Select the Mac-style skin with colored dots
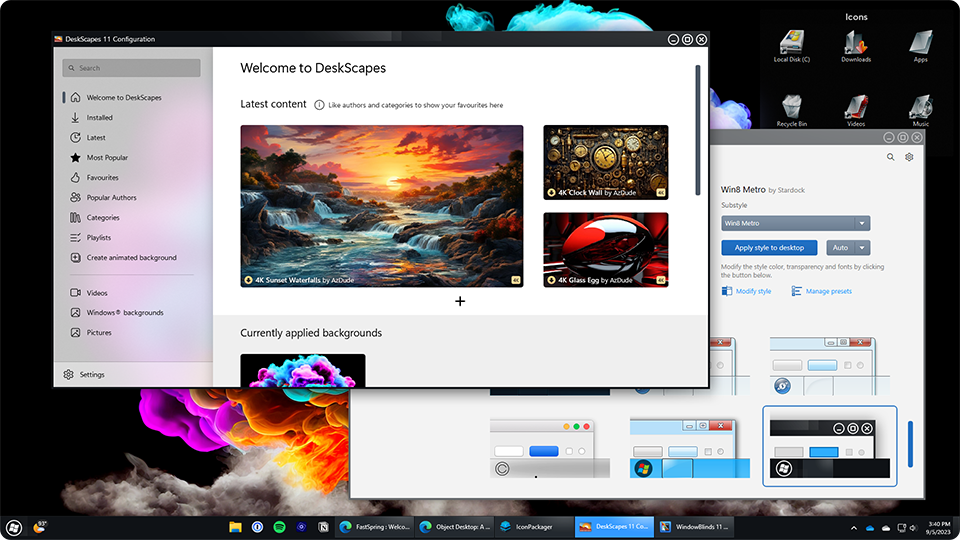Viewport: 960px width, 540px height. click(x=550, y=448)
